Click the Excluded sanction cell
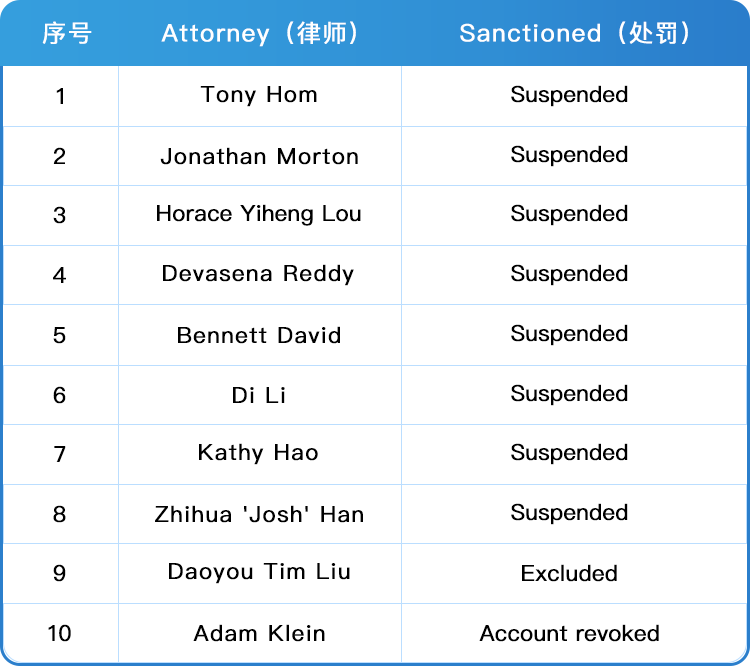The width and height of the screenshot is (750, 666). (569, 574)
